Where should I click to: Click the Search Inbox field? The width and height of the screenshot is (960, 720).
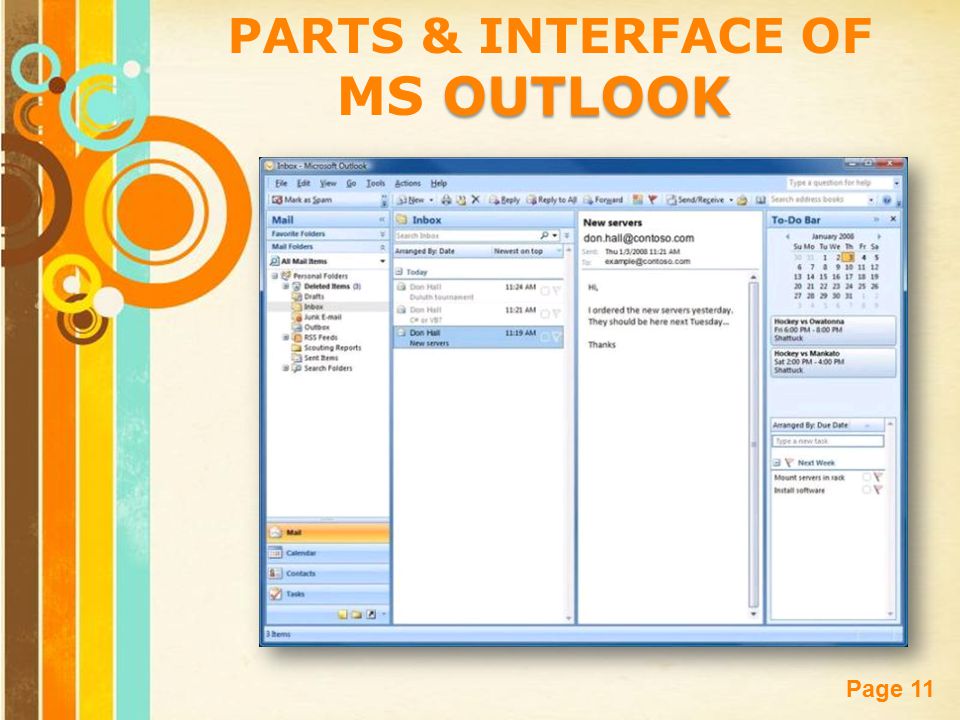pyautogui.click(x=467, y=236)
